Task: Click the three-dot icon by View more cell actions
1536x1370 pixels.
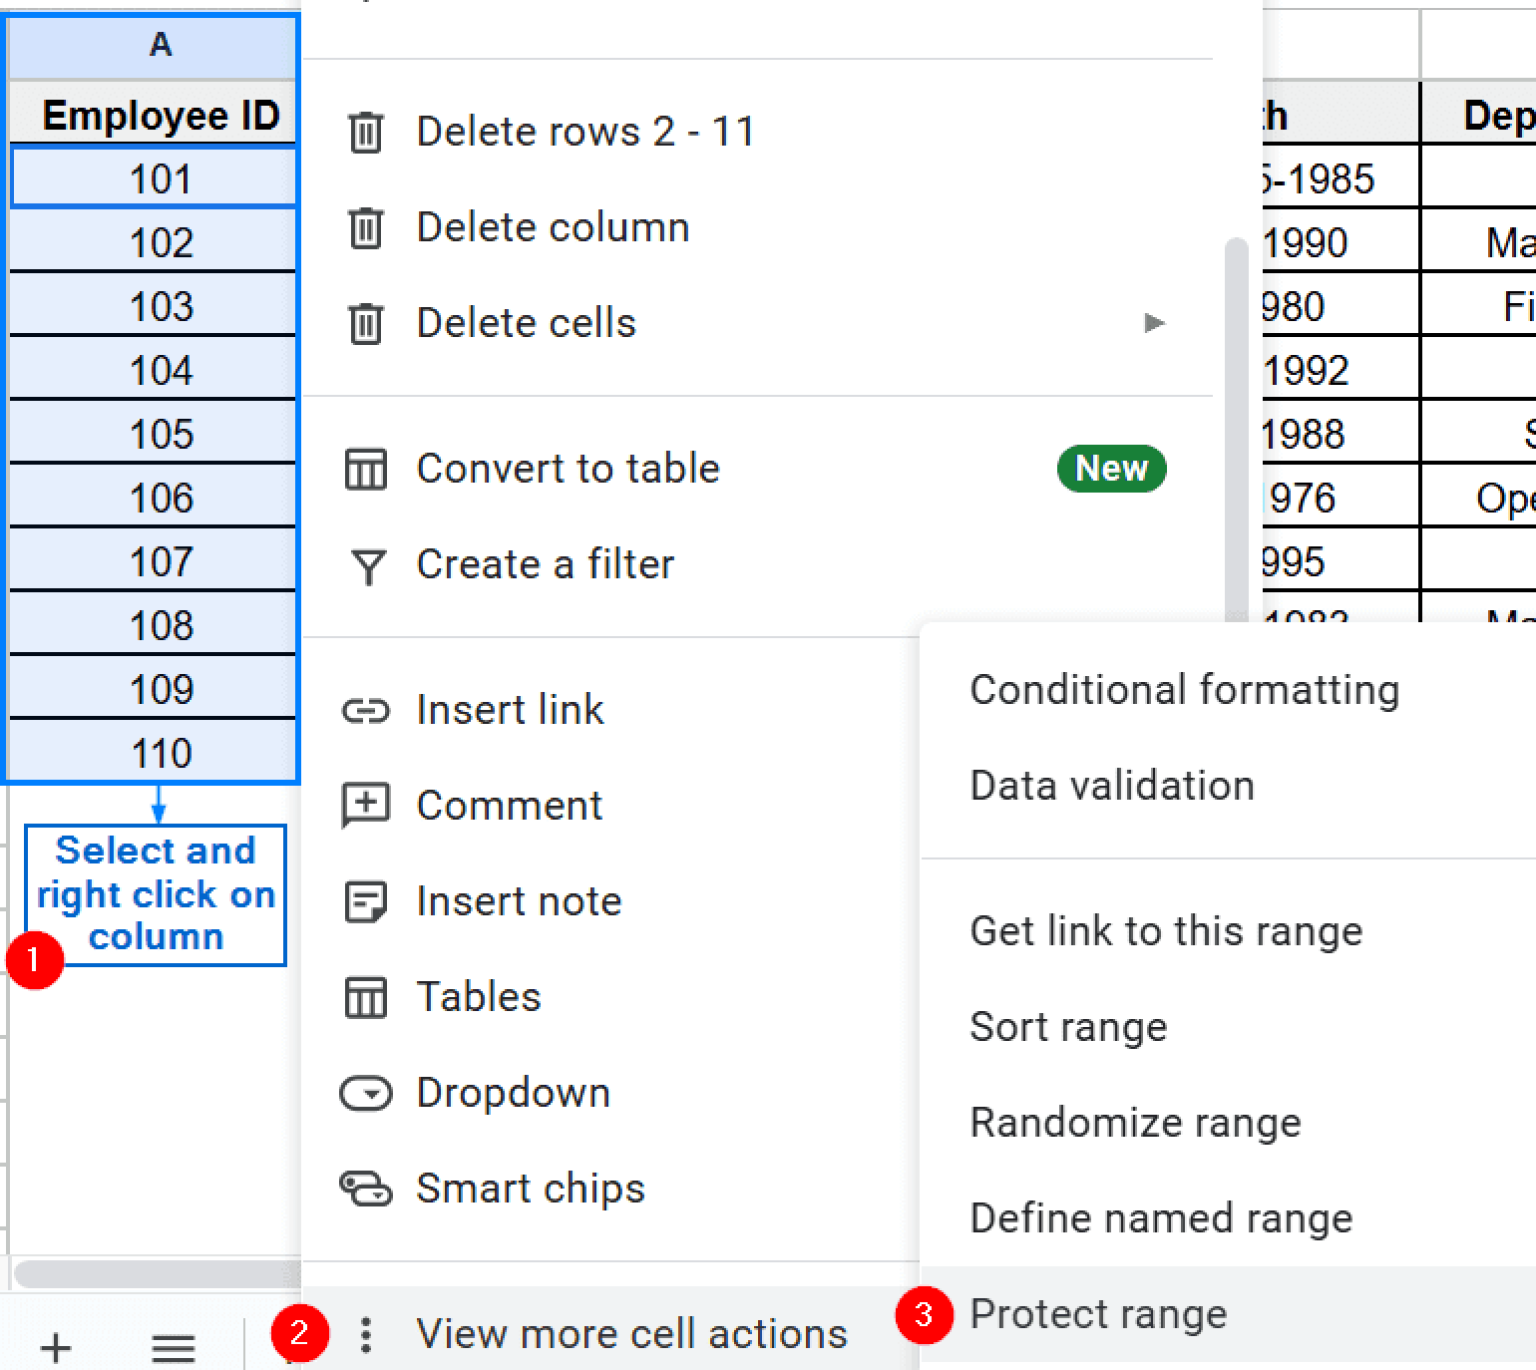Action: click(366, 1334)
